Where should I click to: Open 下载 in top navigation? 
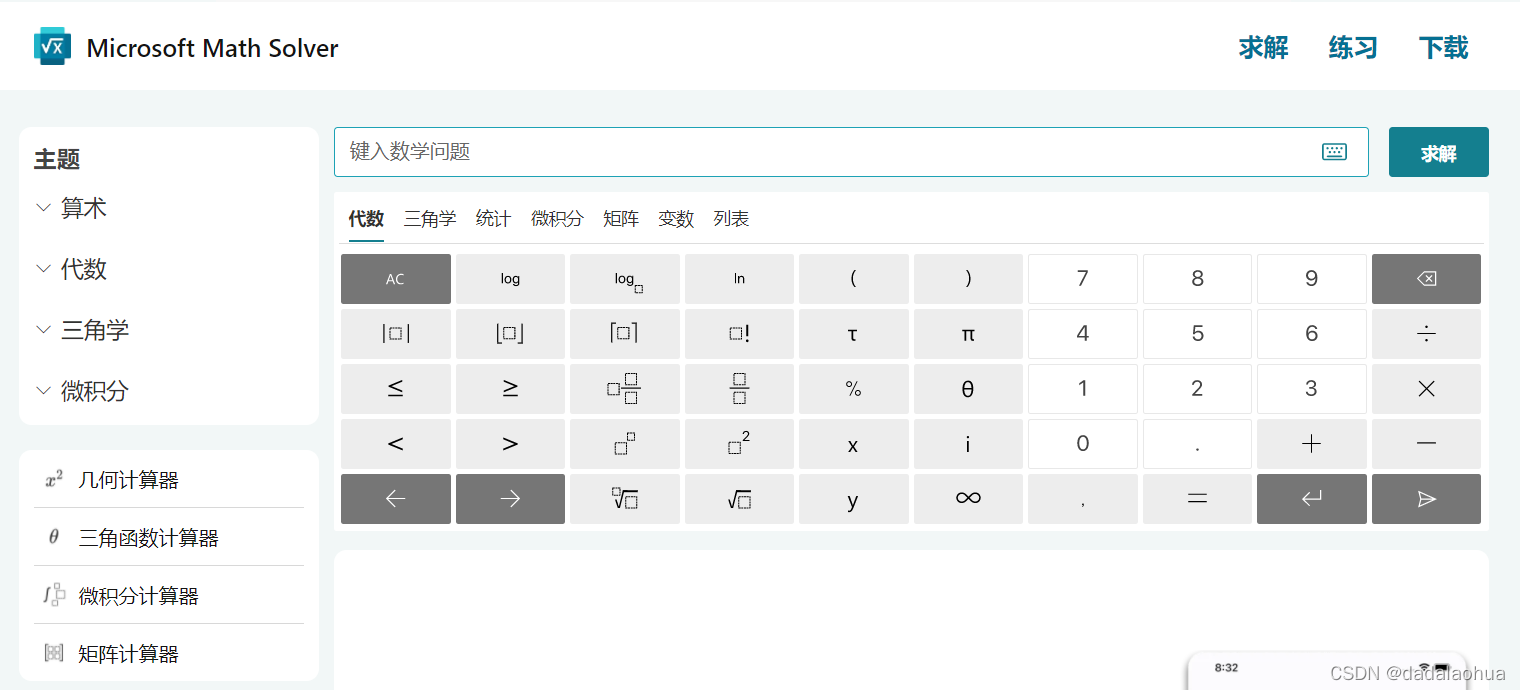[1443, 48]
